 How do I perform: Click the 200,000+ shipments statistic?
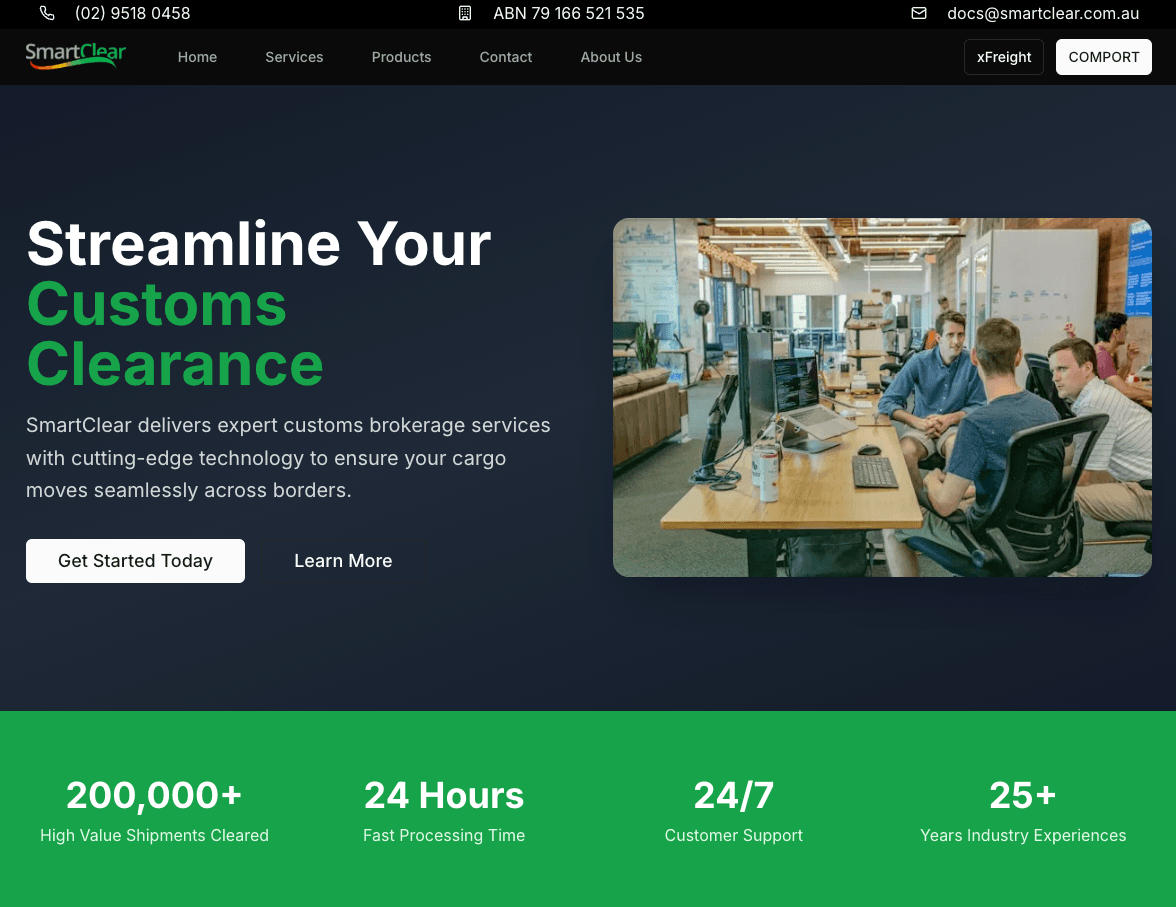(154, 810)
